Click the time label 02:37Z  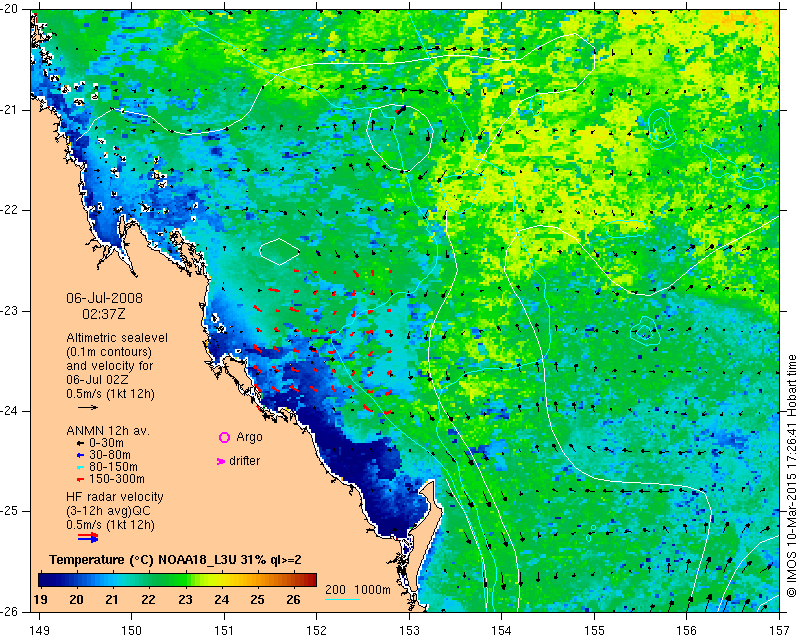[x=104, y=313]
